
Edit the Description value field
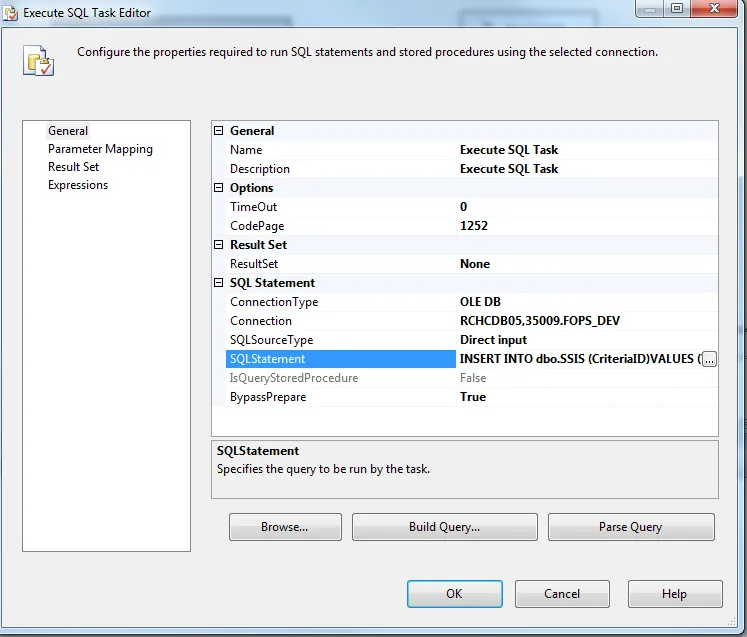click(587, 169)
